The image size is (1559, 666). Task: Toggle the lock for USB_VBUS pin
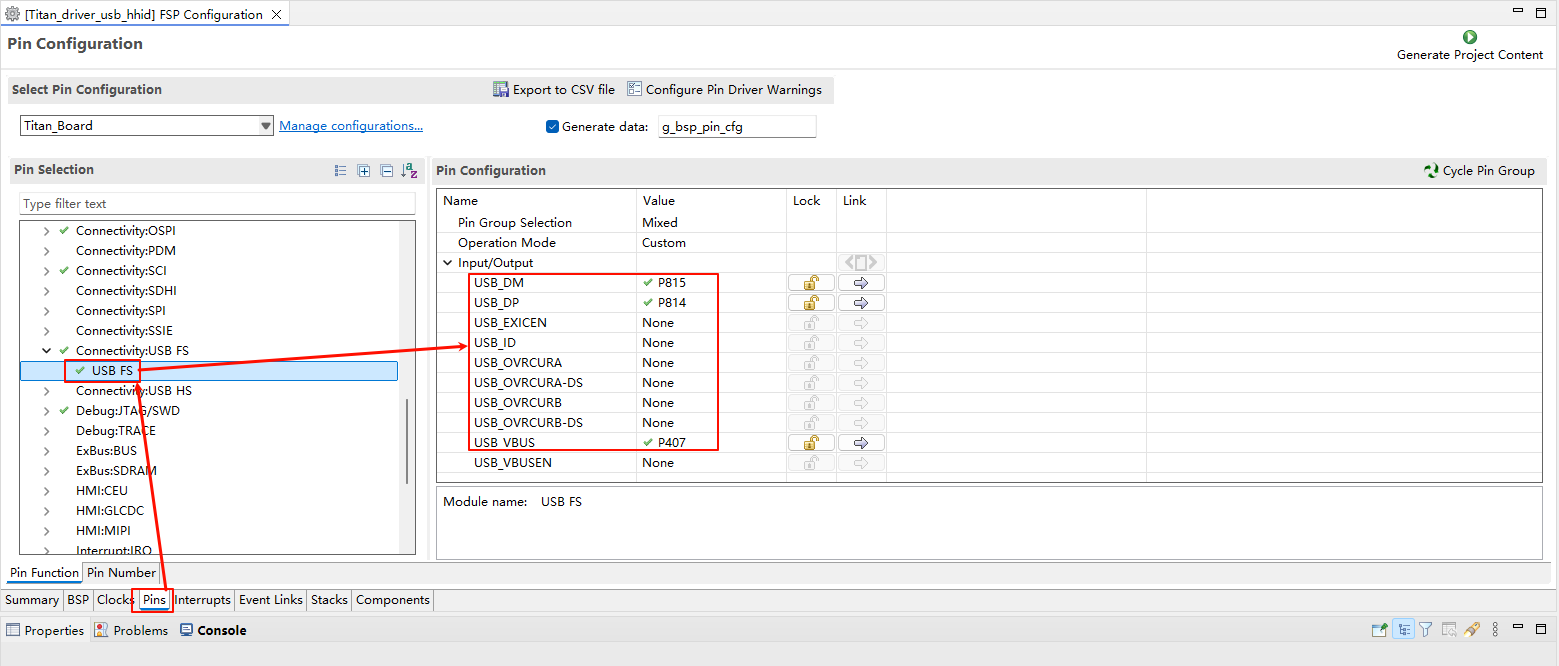click(811, 443)
